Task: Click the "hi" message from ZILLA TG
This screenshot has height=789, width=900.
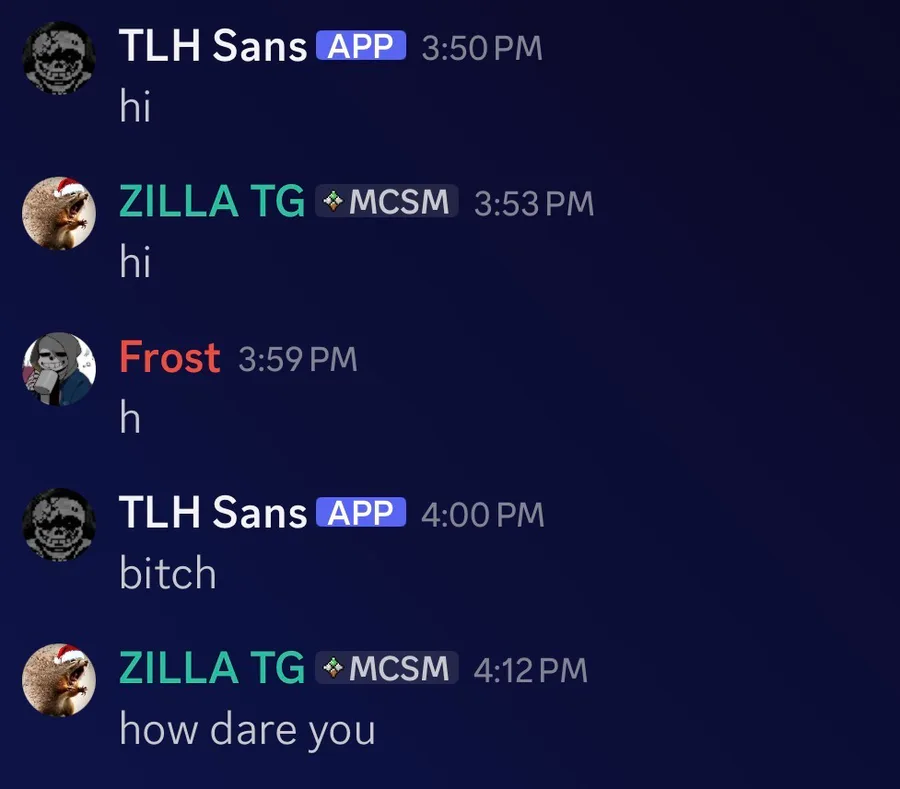Action: tap(135, 262)
